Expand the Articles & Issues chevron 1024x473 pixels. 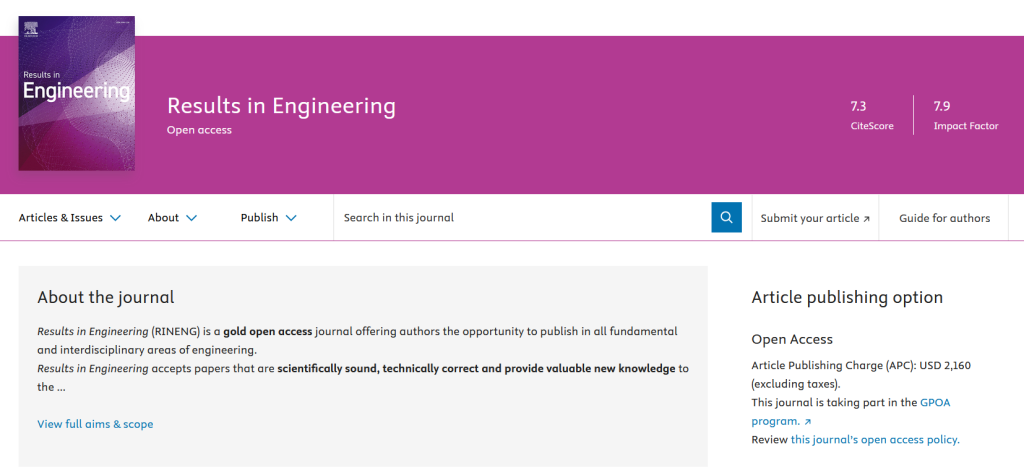click(x=115, y=217)
